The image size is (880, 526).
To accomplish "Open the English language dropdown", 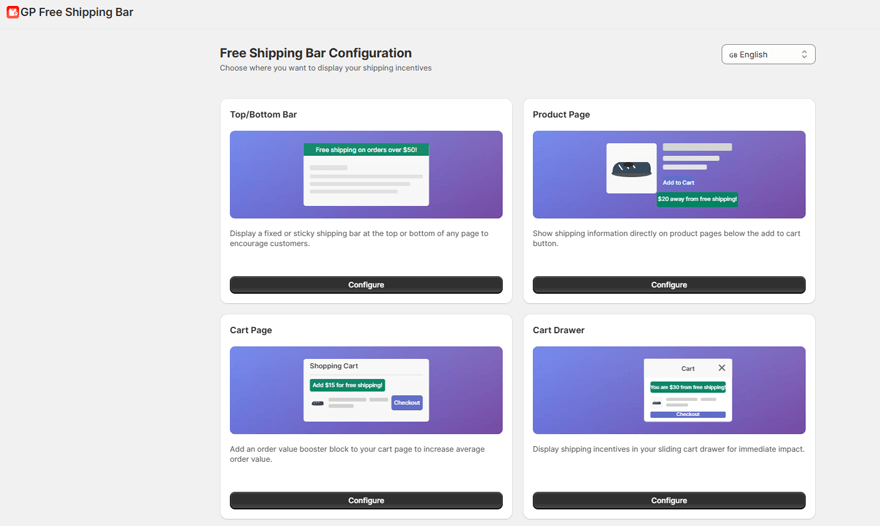I will 768,54.
